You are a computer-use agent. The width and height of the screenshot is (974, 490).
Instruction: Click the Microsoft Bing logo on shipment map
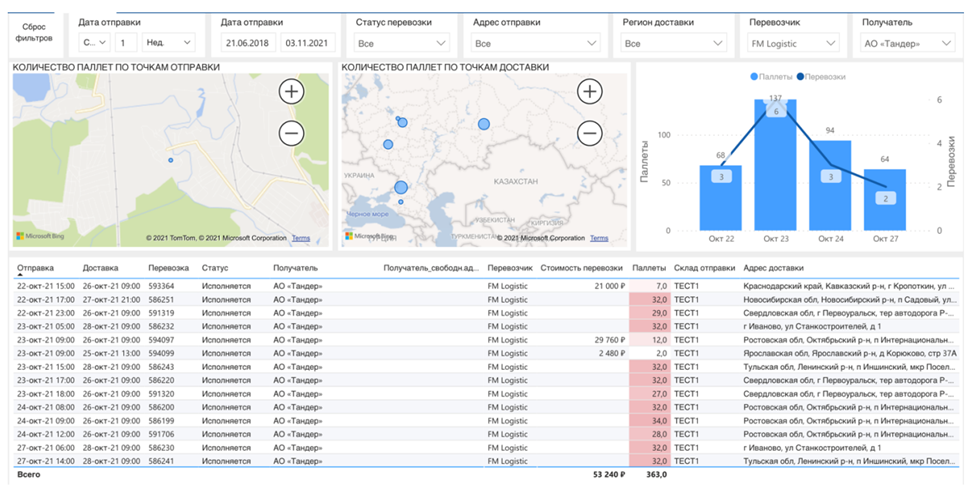point(40,236)
